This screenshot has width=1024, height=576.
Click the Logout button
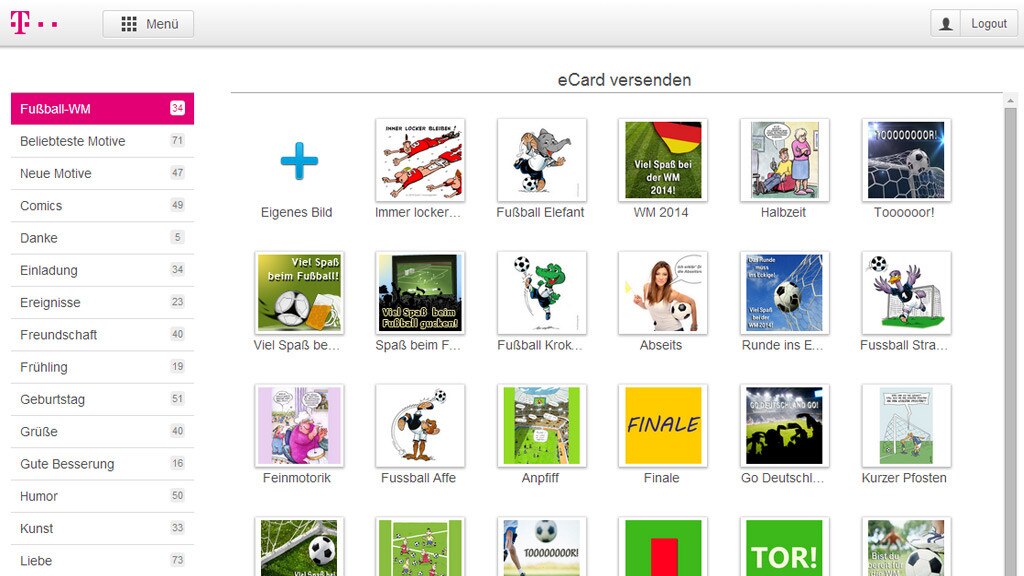click(x=987, y=23)
